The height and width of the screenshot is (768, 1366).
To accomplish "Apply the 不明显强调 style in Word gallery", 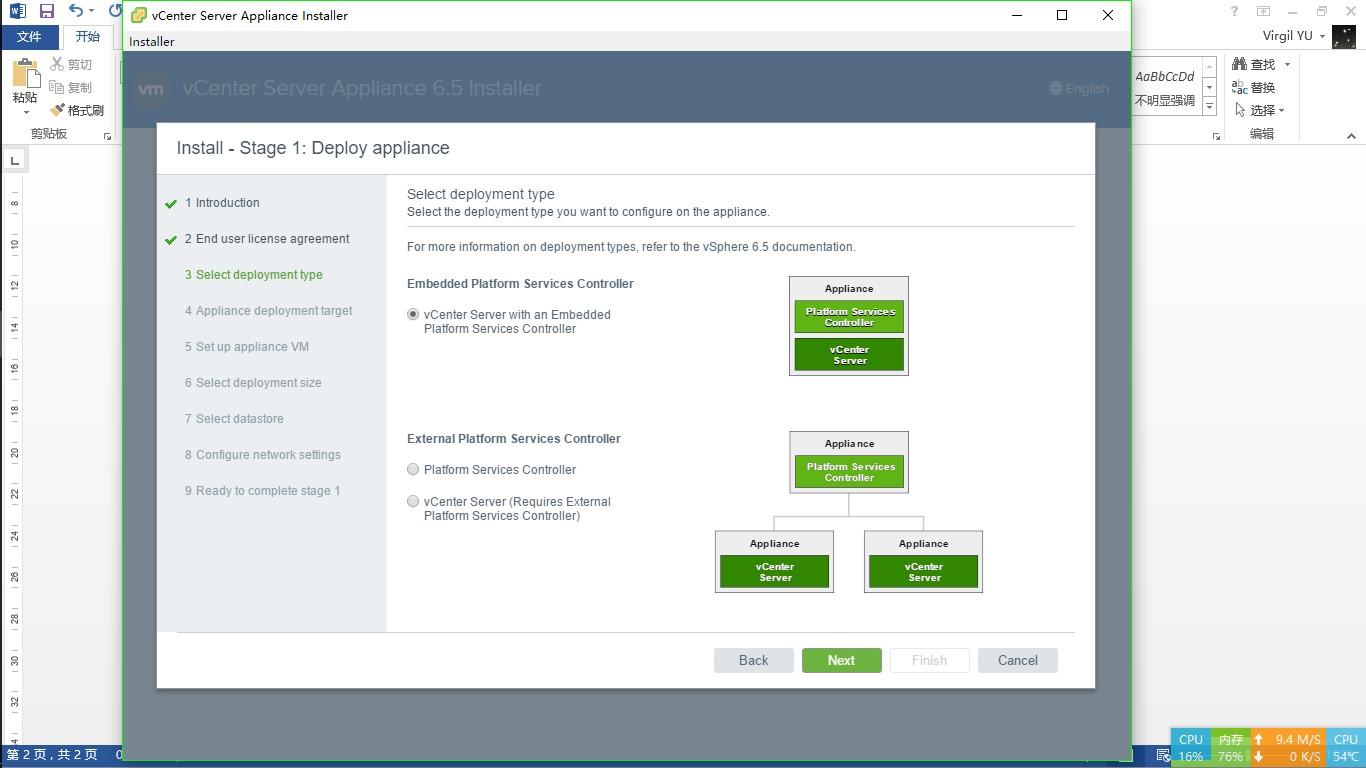I will pos(1165,88).
